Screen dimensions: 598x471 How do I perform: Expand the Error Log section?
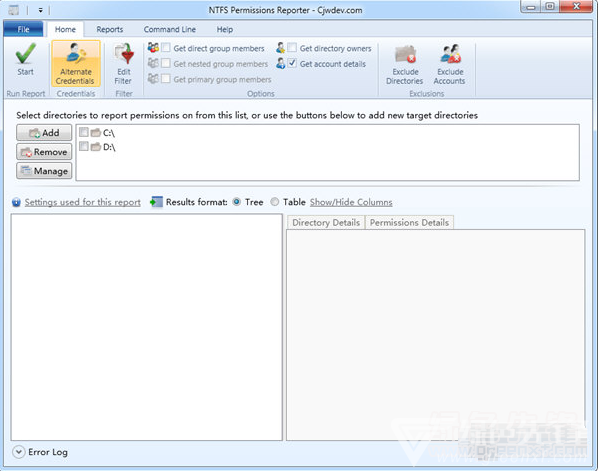[18, 452]
